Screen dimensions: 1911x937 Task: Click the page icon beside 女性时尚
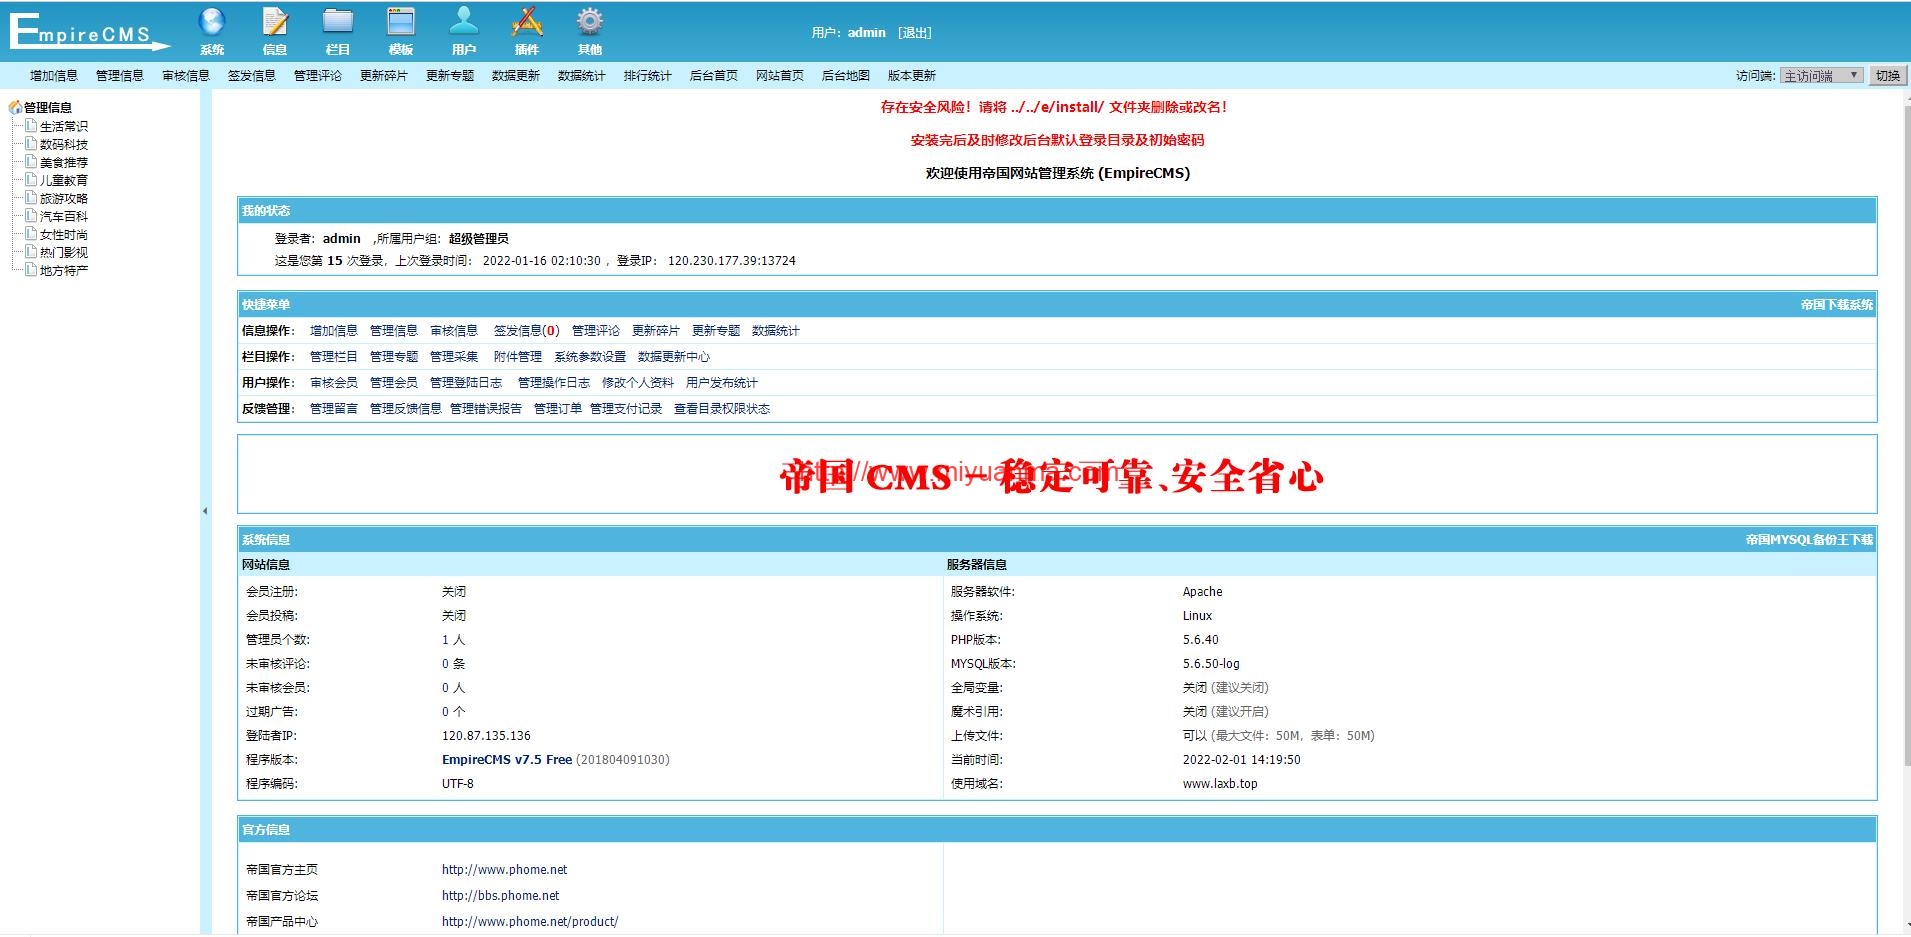click(x=31, y=234)
